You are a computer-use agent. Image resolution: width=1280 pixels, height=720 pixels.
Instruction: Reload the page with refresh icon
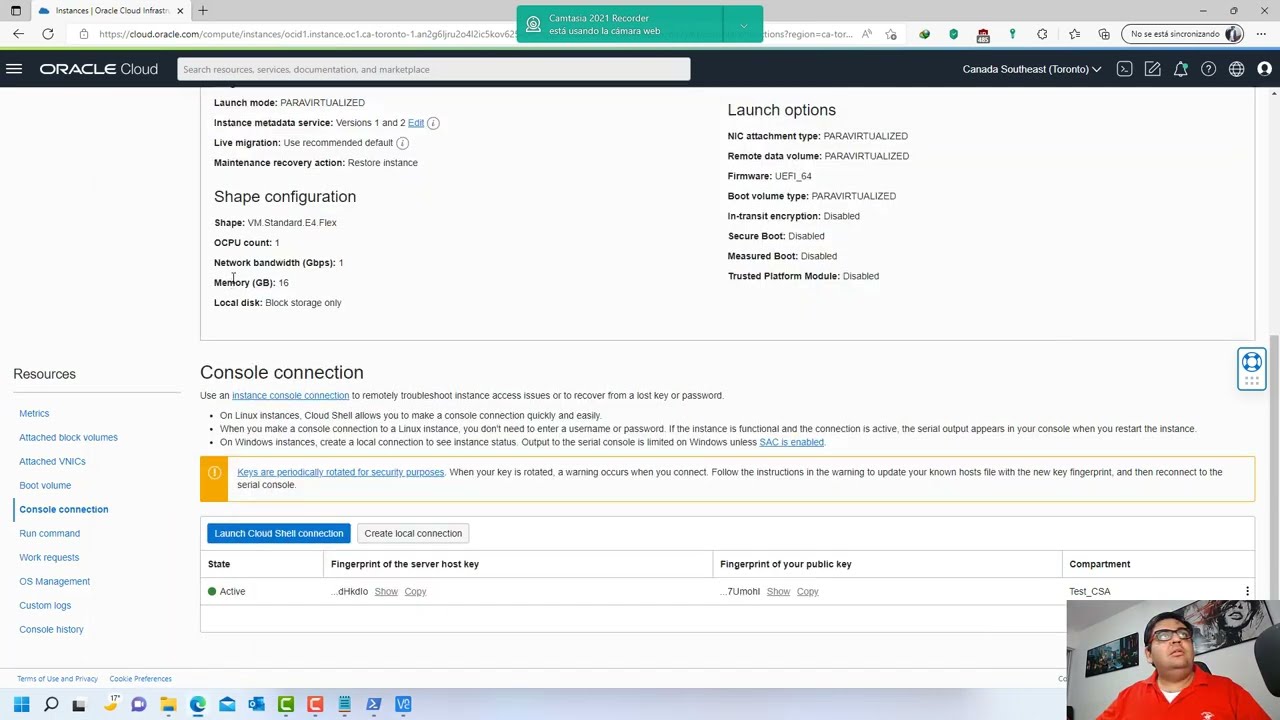[48, 34]
